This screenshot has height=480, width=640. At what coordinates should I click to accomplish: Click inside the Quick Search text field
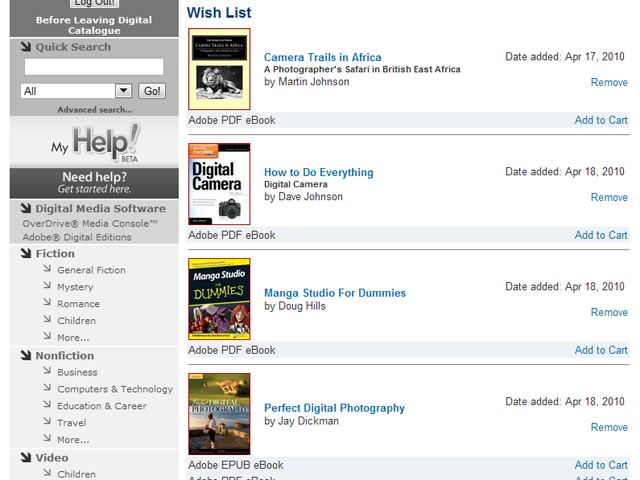[x=94, y=67]
